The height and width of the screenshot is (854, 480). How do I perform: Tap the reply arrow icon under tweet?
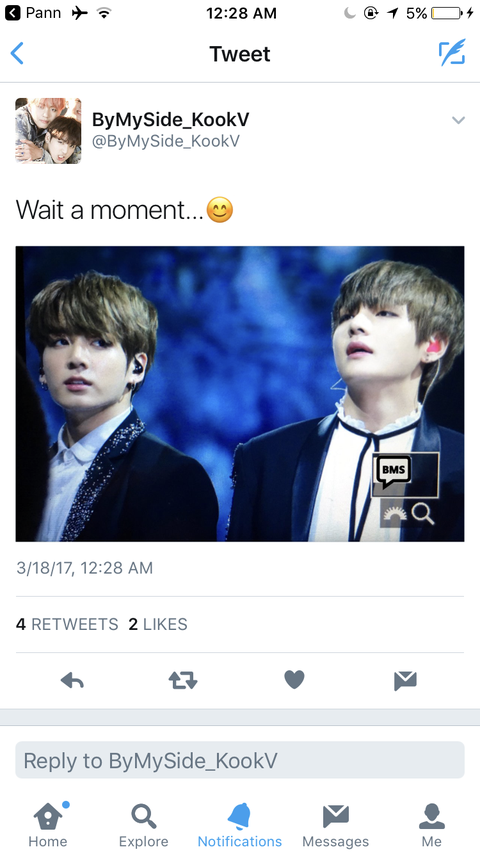72,680
